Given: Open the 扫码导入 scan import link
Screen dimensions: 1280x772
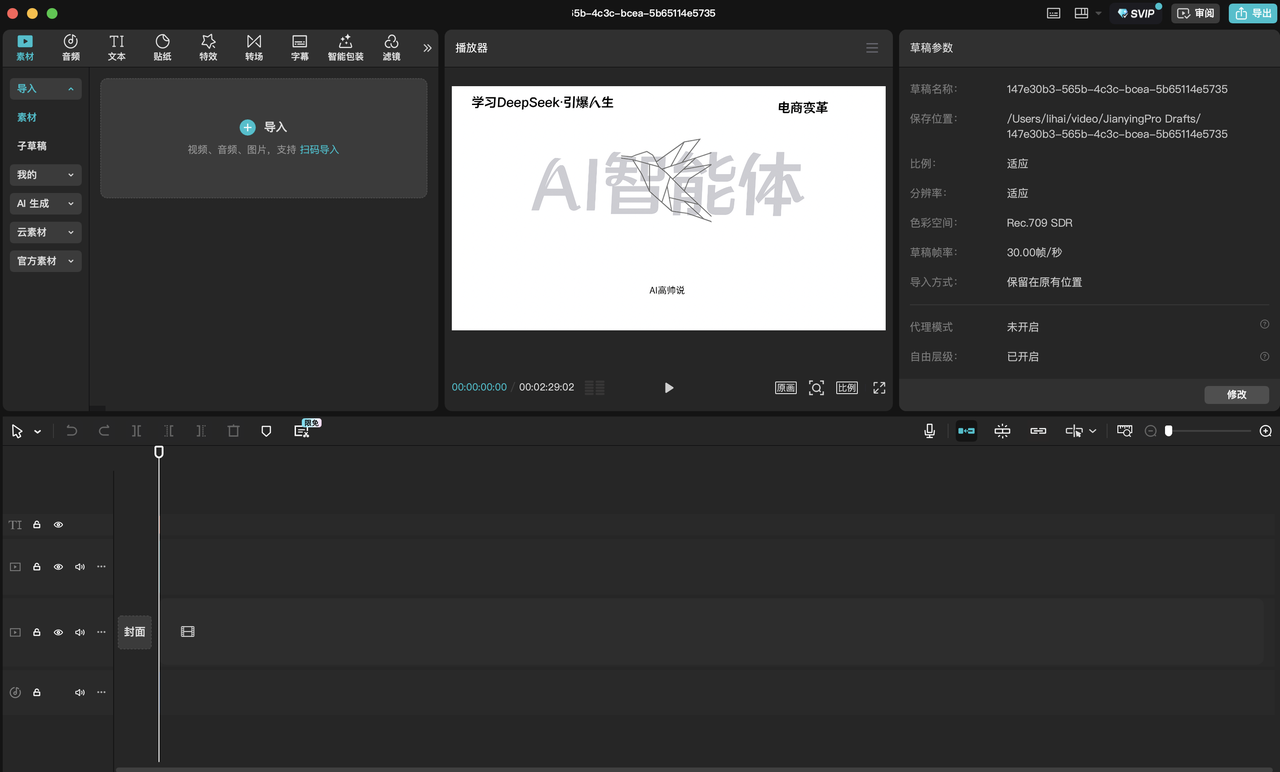Looking at the screenshot, I should point(319,150).
